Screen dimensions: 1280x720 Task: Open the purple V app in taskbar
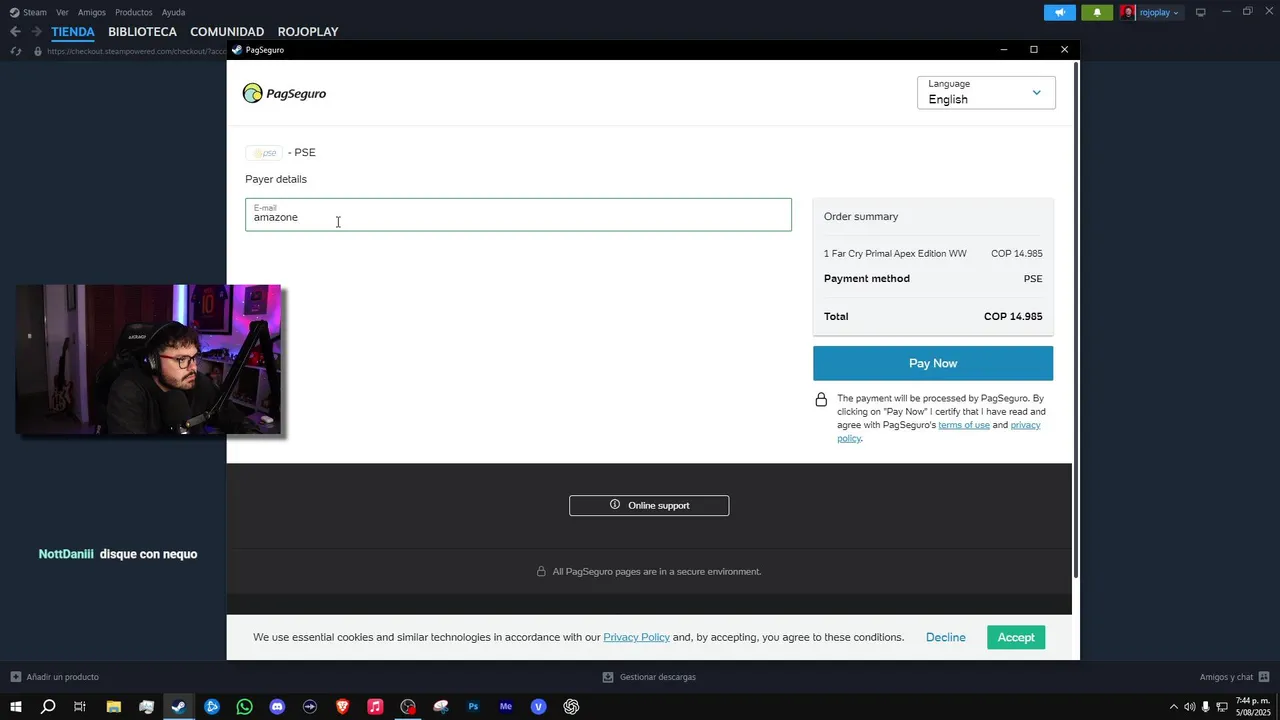click(538, 707)
